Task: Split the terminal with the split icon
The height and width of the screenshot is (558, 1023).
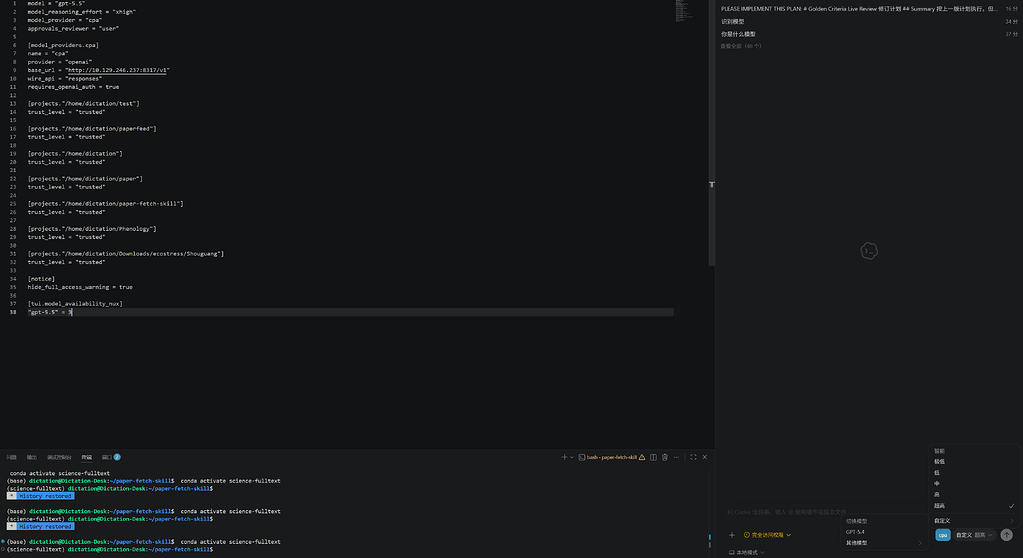Action: (x=653, y=457)
